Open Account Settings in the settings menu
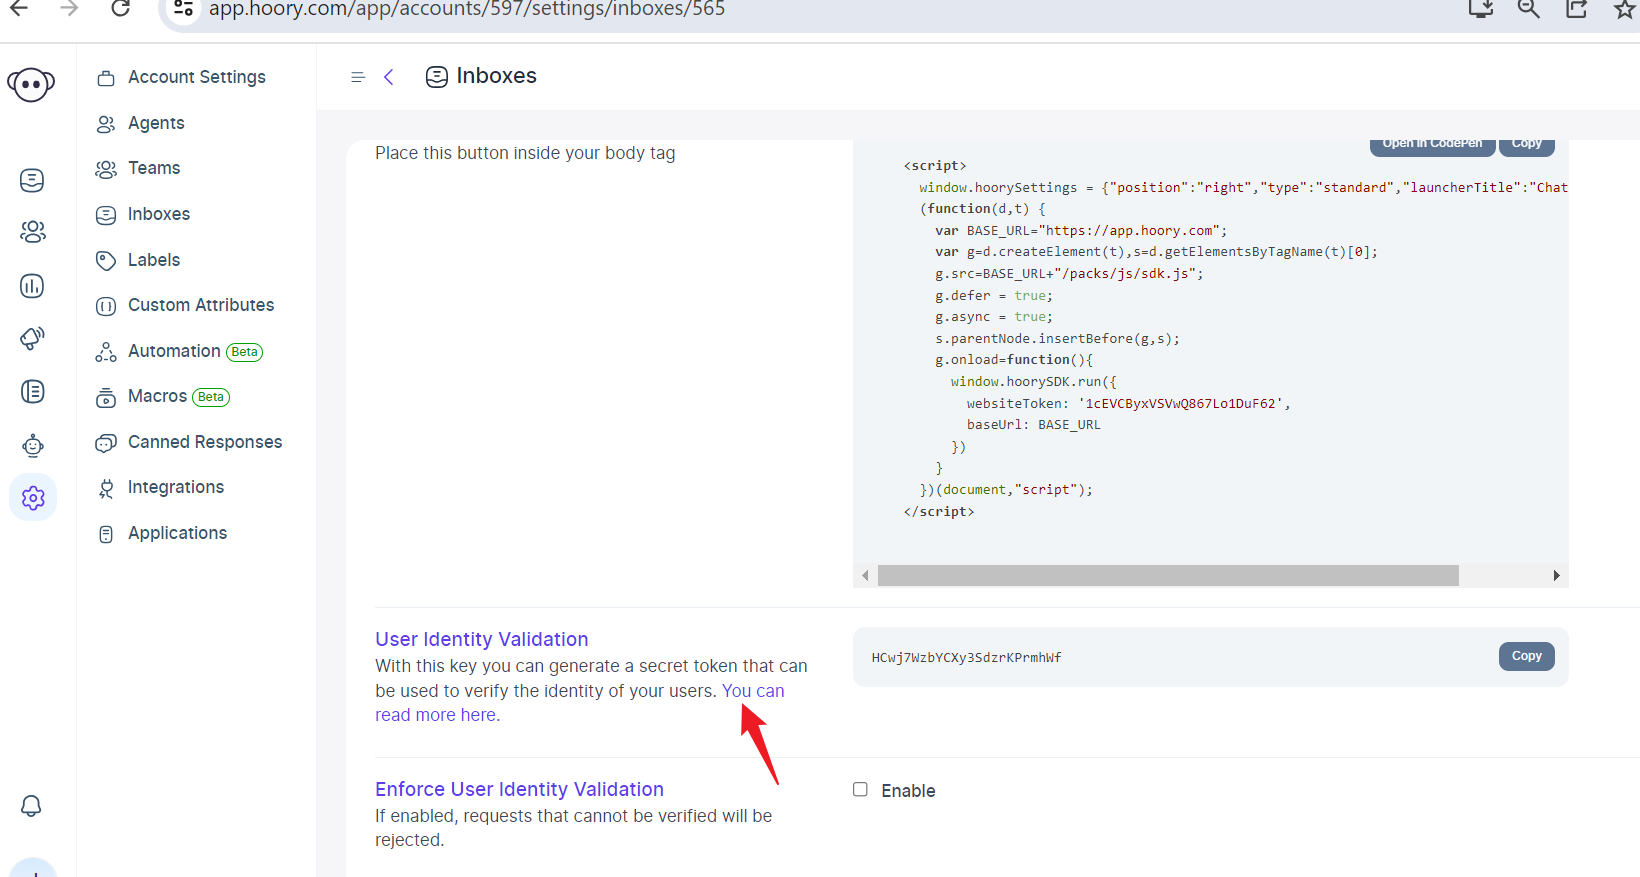Screen dimensions: 1640x877 click(181, 78)
